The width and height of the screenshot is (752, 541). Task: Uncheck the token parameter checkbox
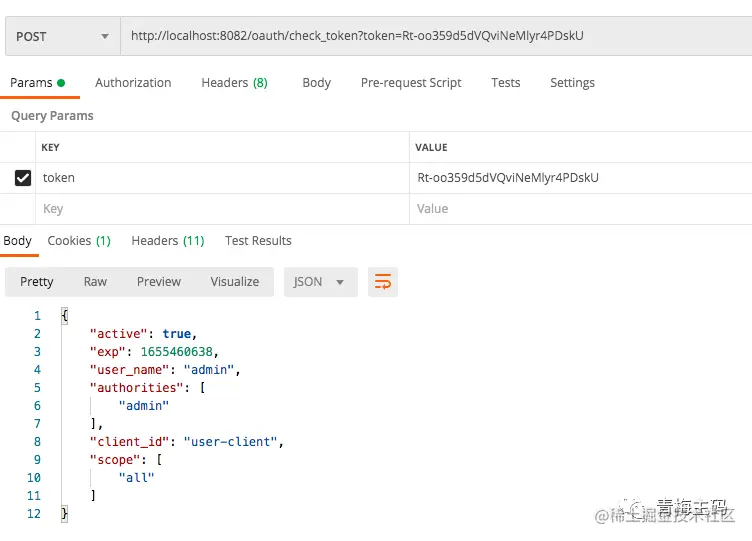pos(23,178)
